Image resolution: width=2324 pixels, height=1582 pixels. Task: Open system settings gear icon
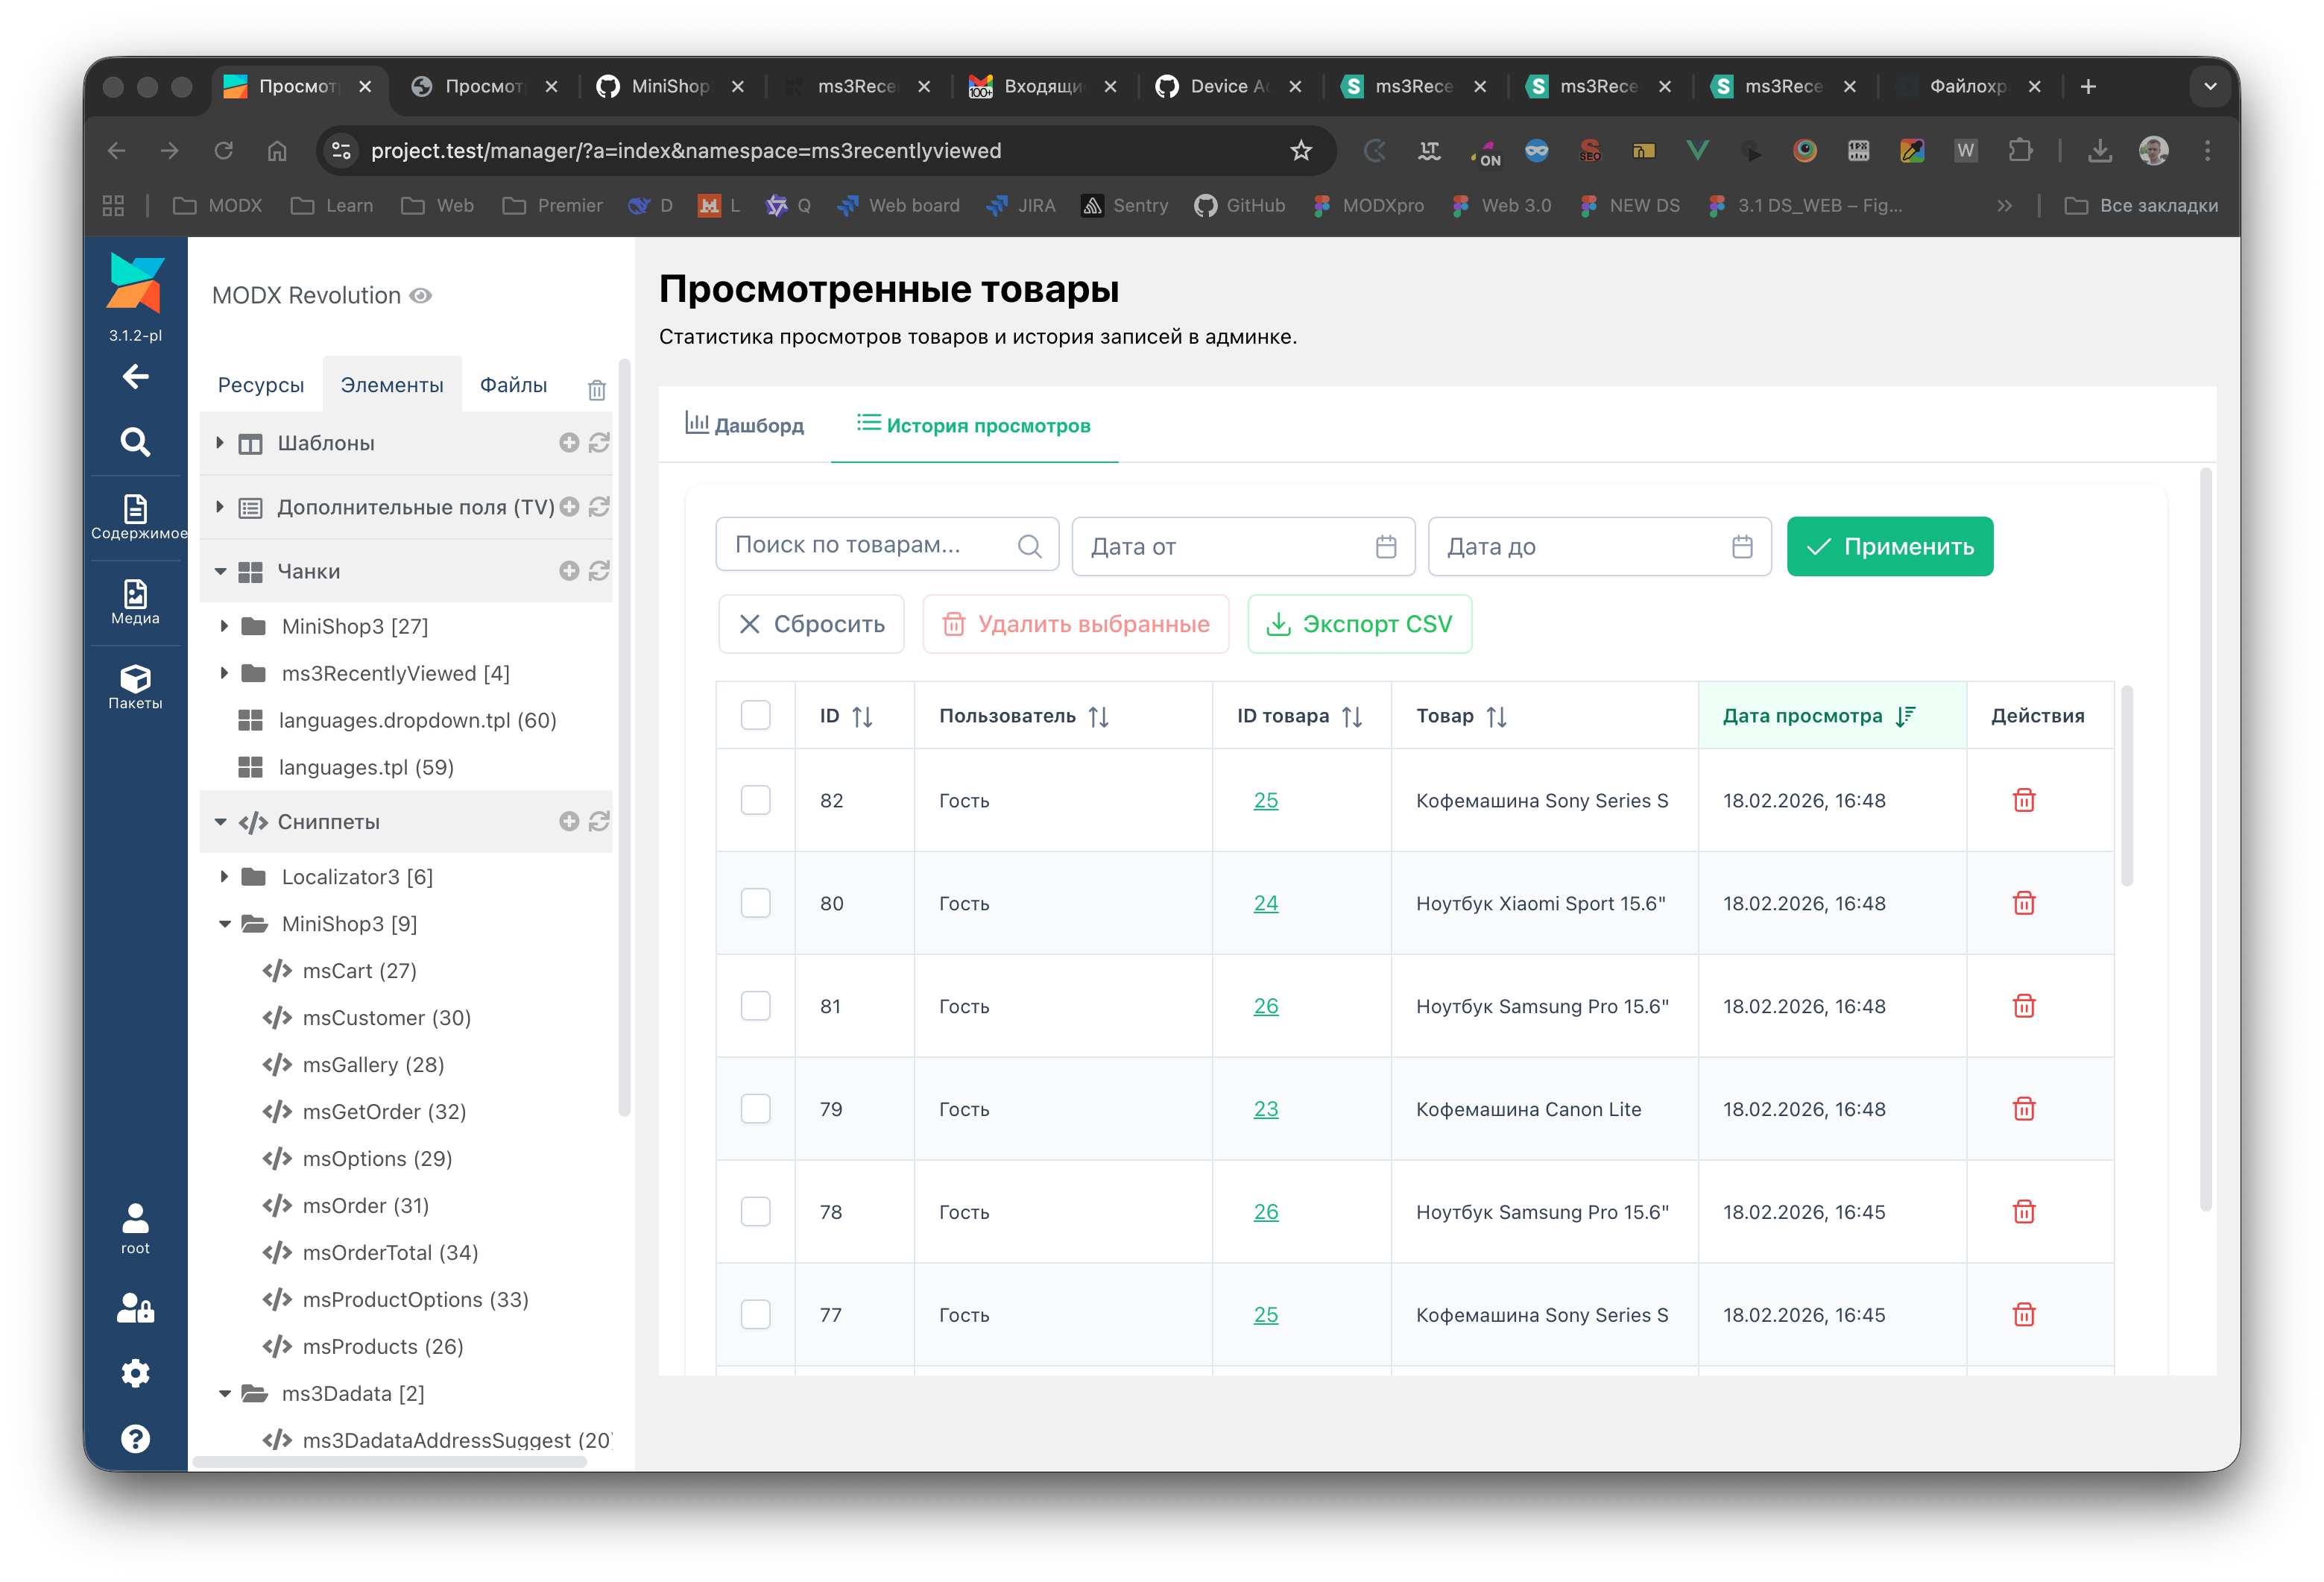click(x=135, y=1373)
